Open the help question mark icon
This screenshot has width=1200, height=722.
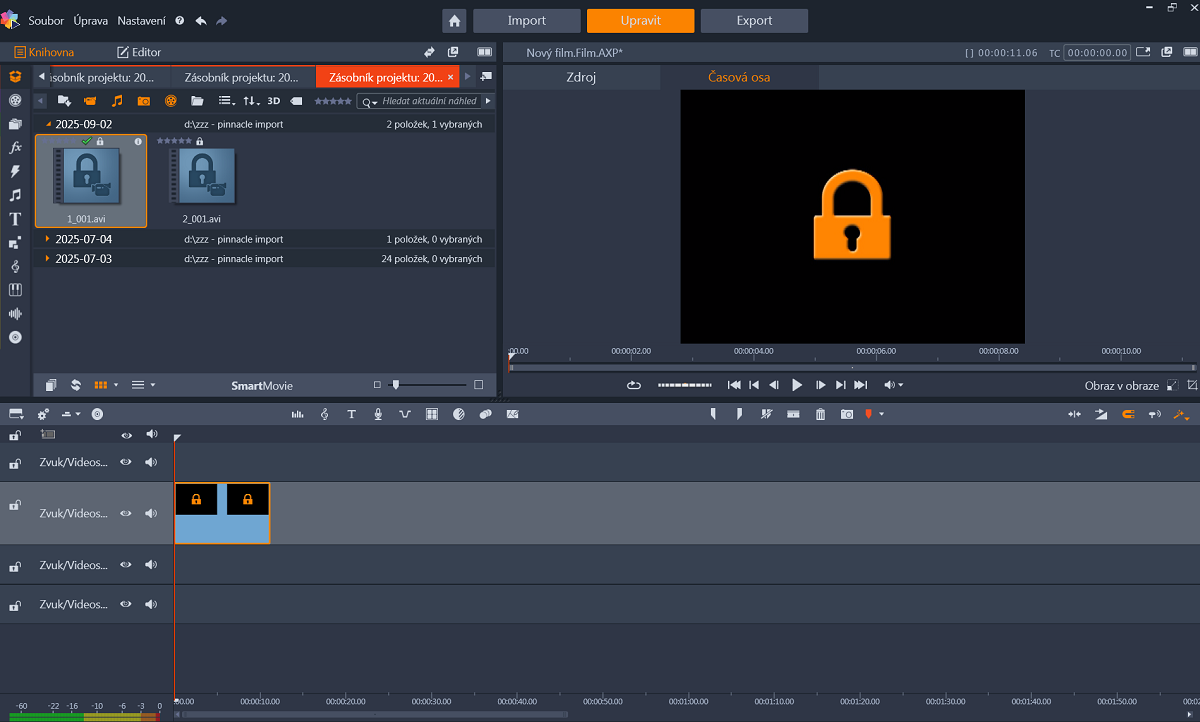pos(180,21)
